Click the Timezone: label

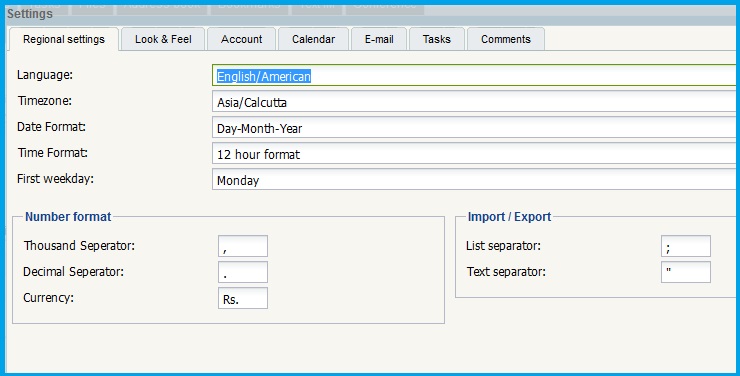[x=45, y=101]
